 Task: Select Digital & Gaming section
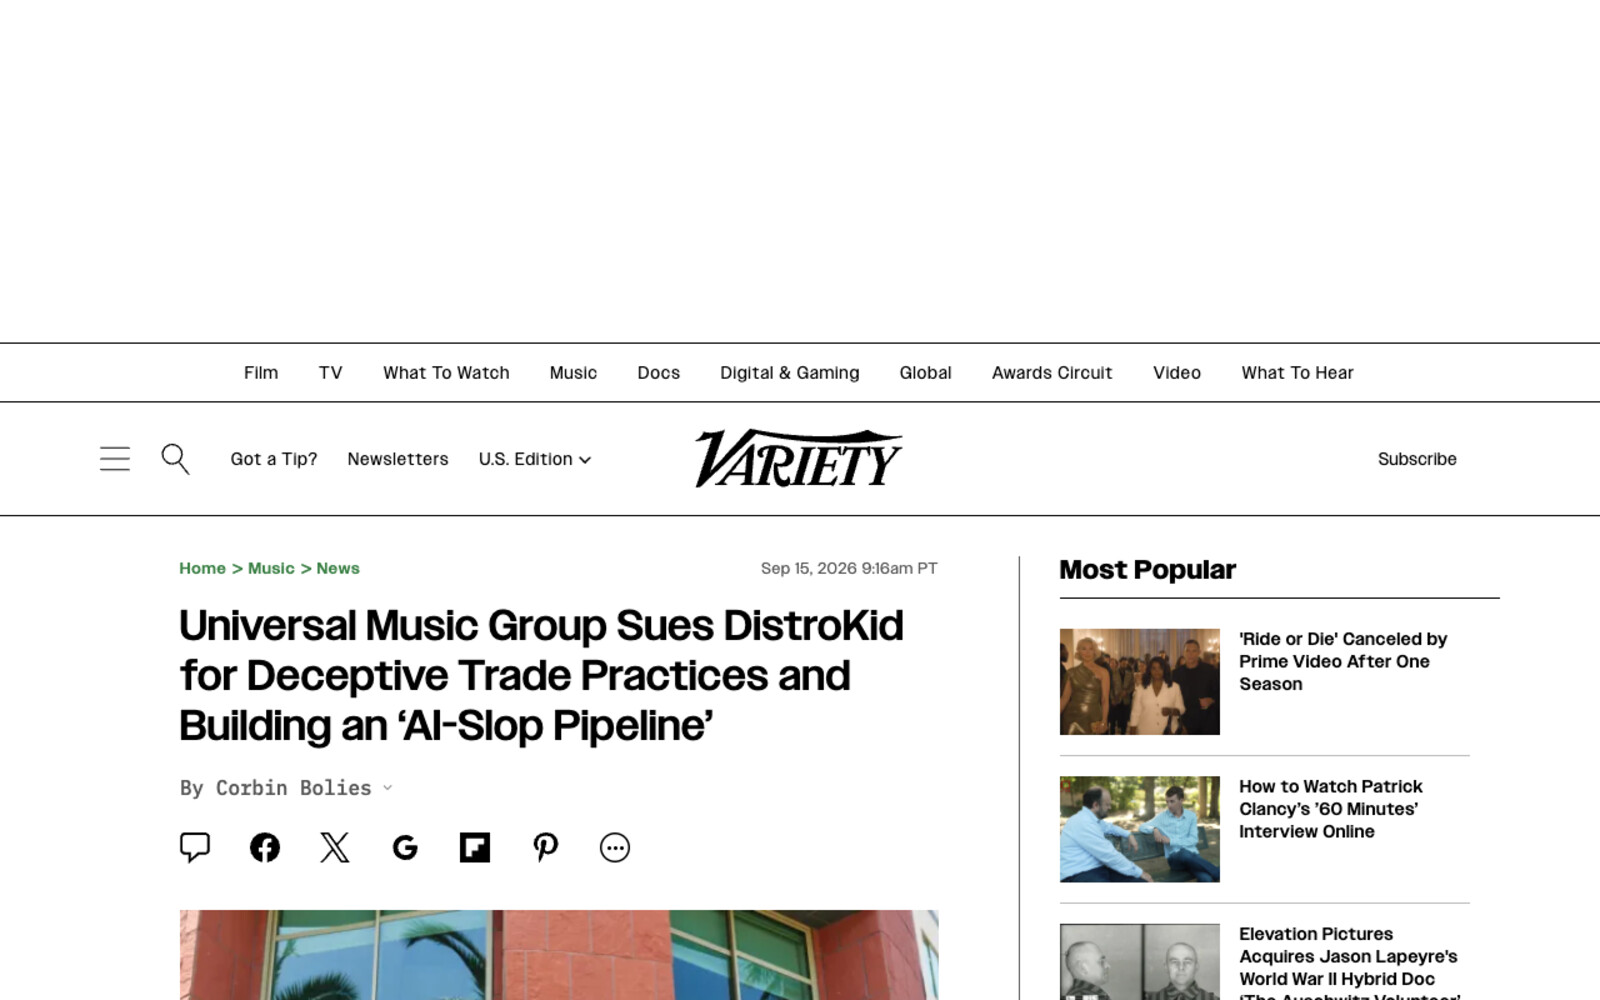pyautogui.click(x=789, y=373)
